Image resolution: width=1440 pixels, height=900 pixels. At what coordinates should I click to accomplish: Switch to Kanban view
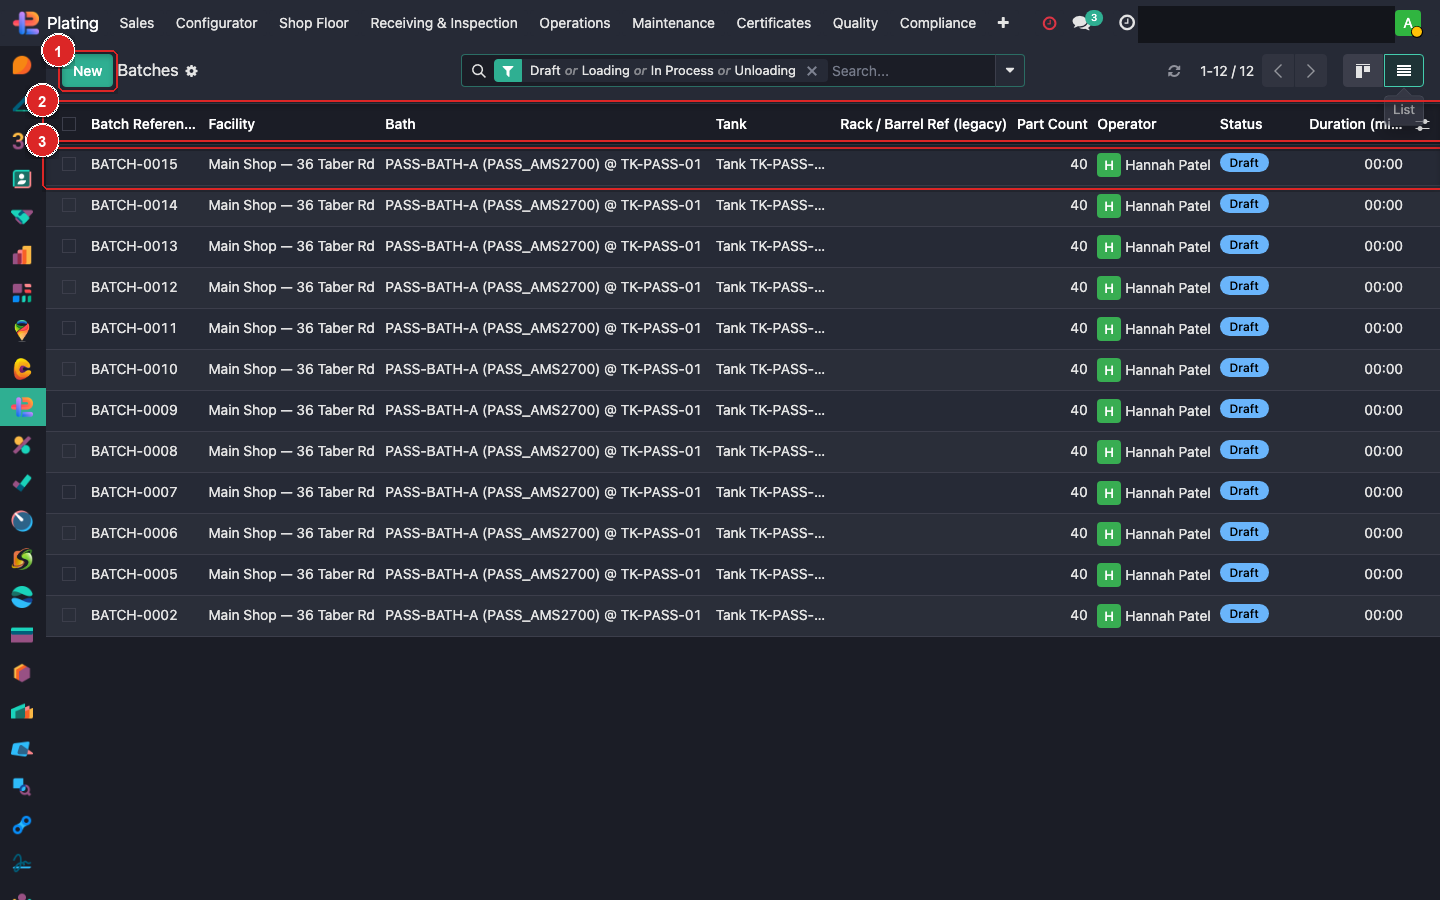(x=1362, y=71)
